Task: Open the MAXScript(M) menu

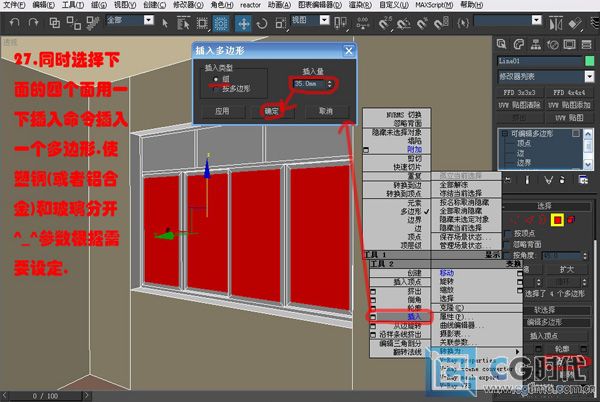Action: click(434, 5)
